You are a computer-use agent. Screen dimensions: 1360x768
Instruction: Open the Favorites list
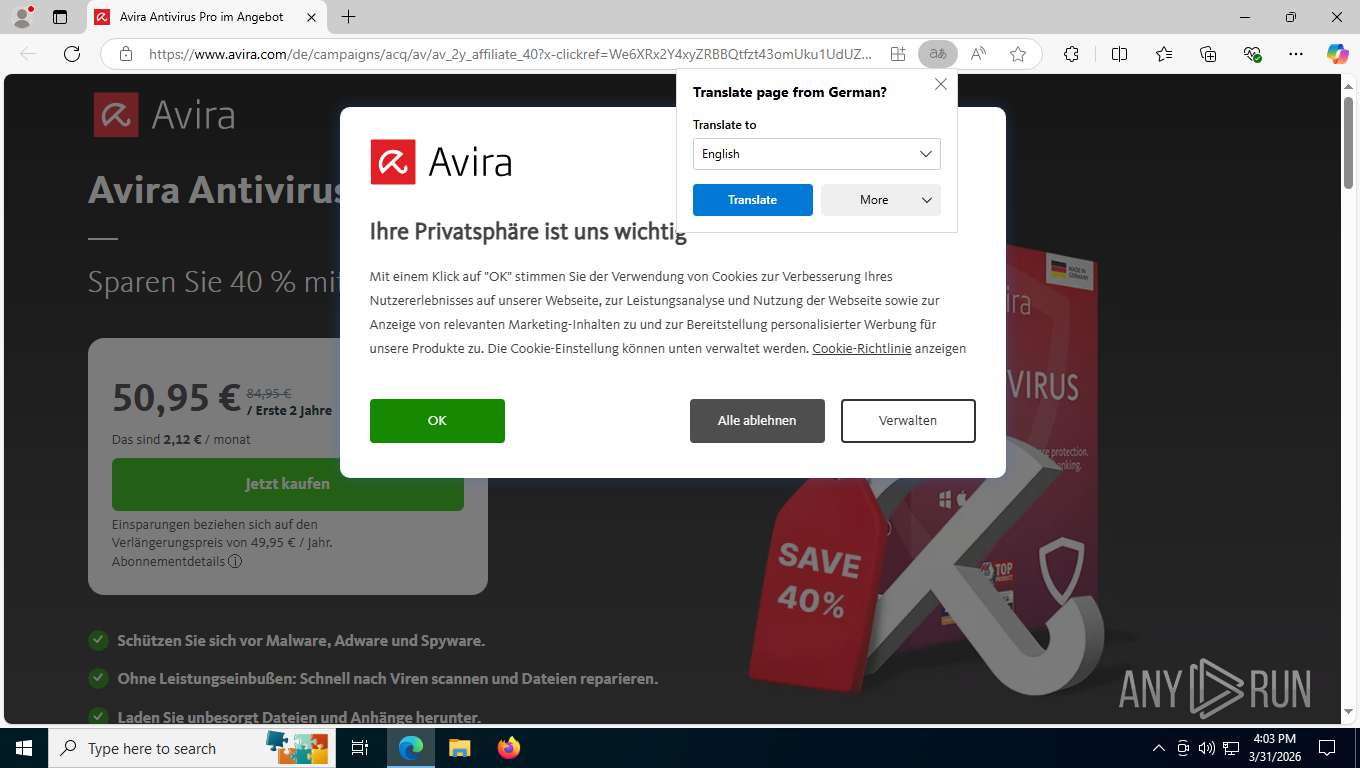[1164, 54]
